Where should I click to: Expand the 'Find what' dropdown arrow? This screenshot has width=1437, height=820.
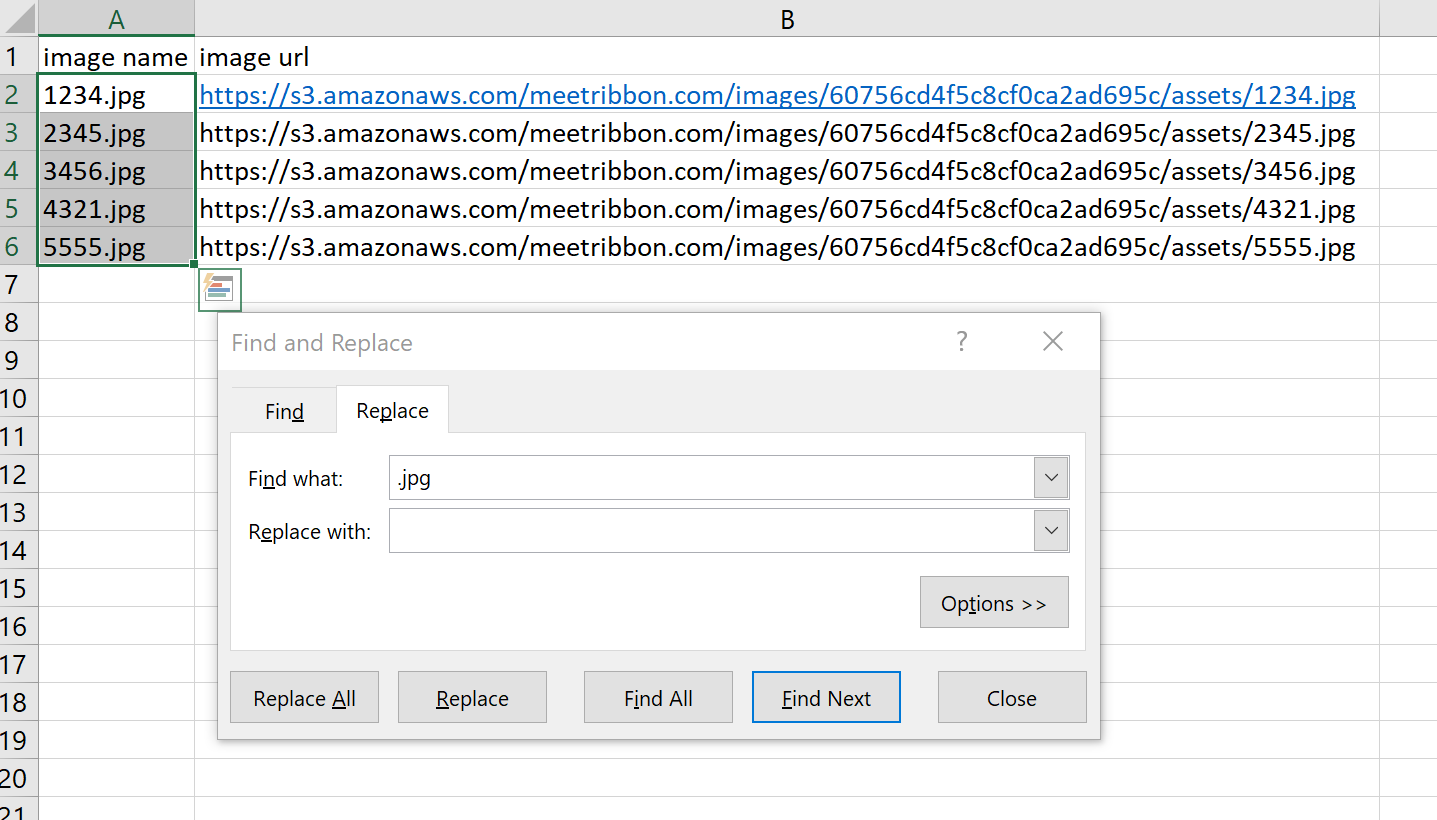(x=1051, y=478)
